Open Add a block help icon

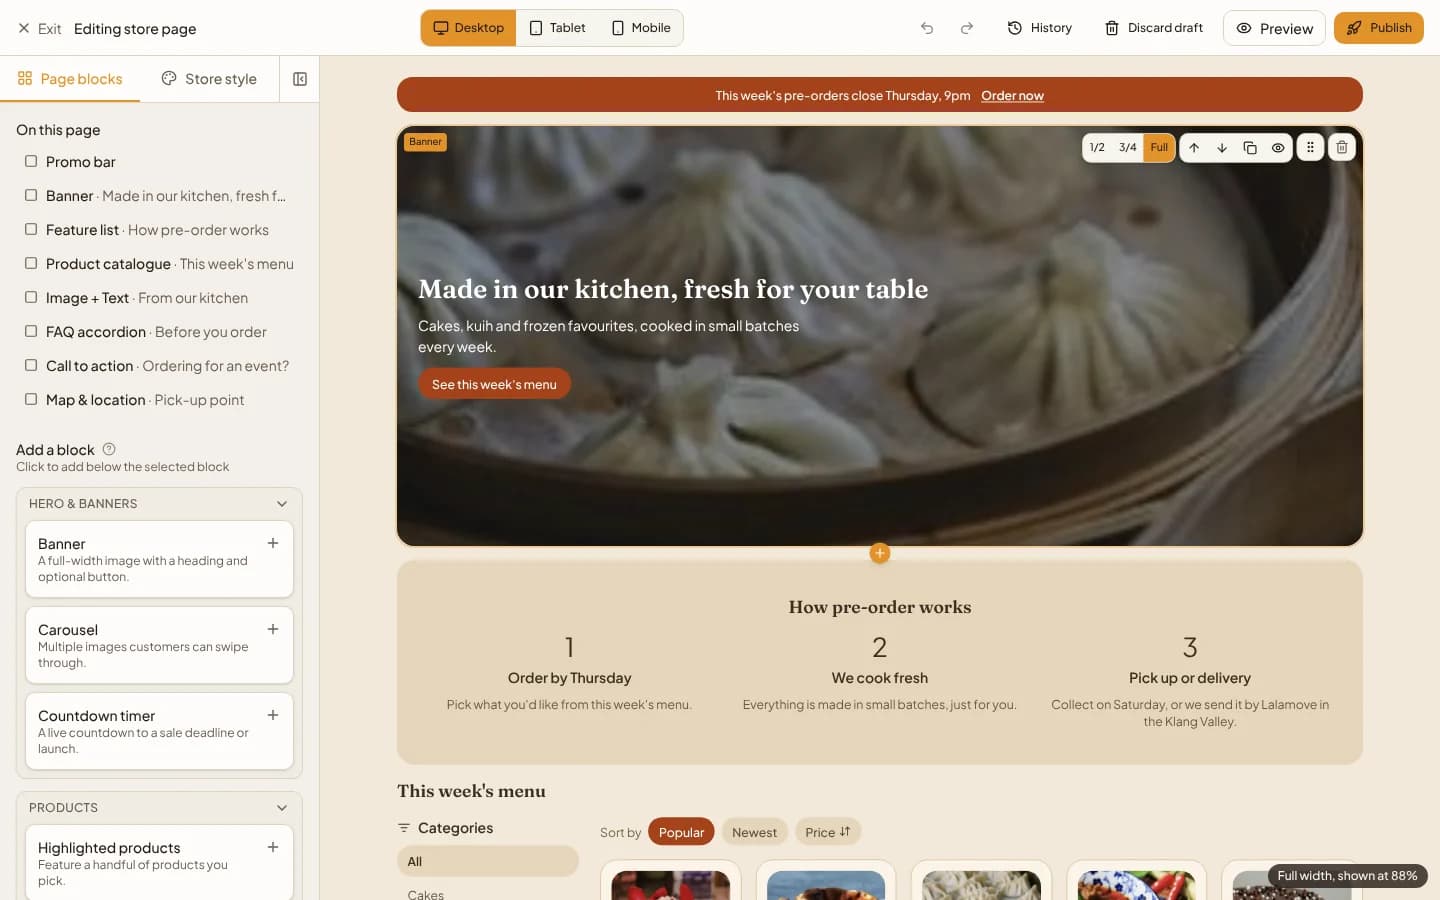[x=109, y=449]
